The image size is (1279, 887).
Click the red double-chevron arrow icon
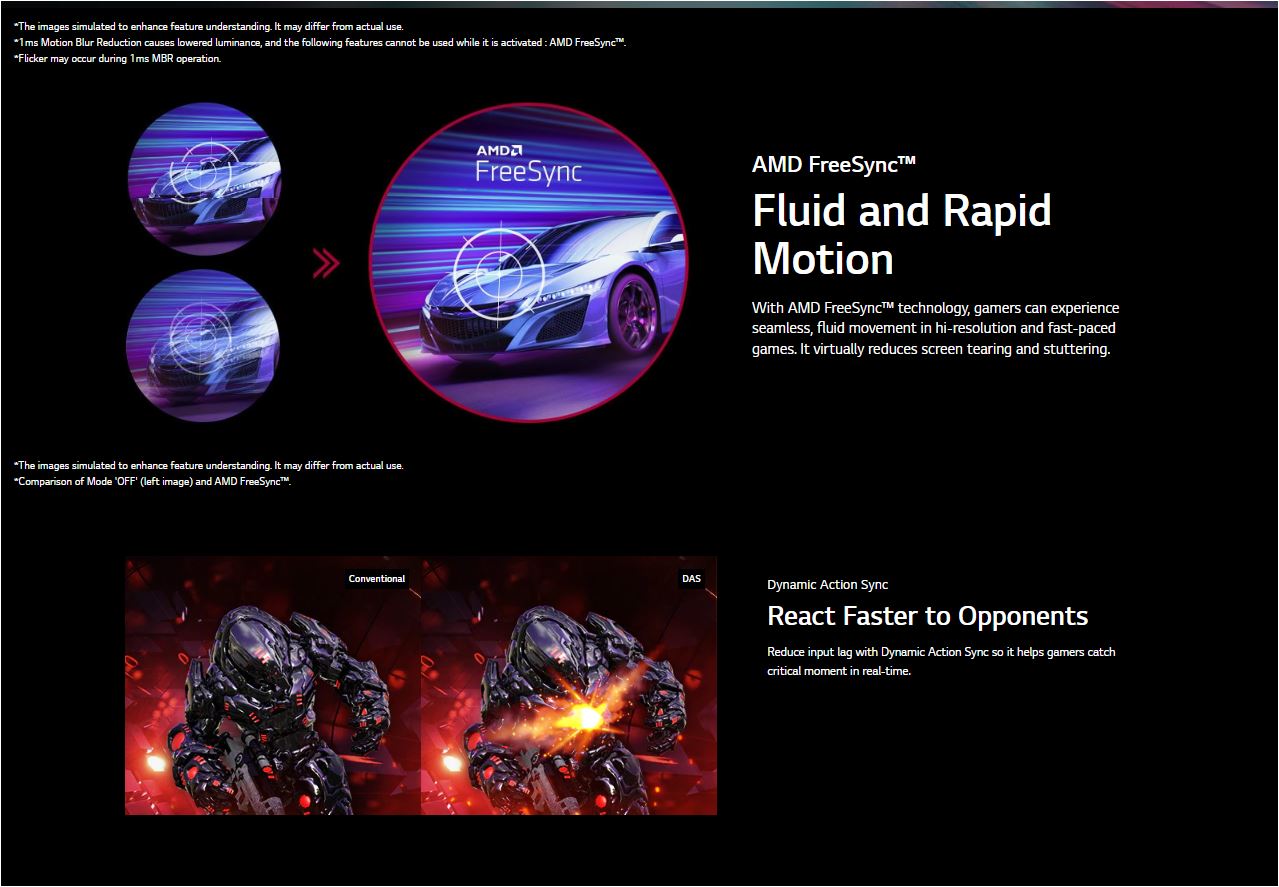pyautogui.click(x=326, y=264)
